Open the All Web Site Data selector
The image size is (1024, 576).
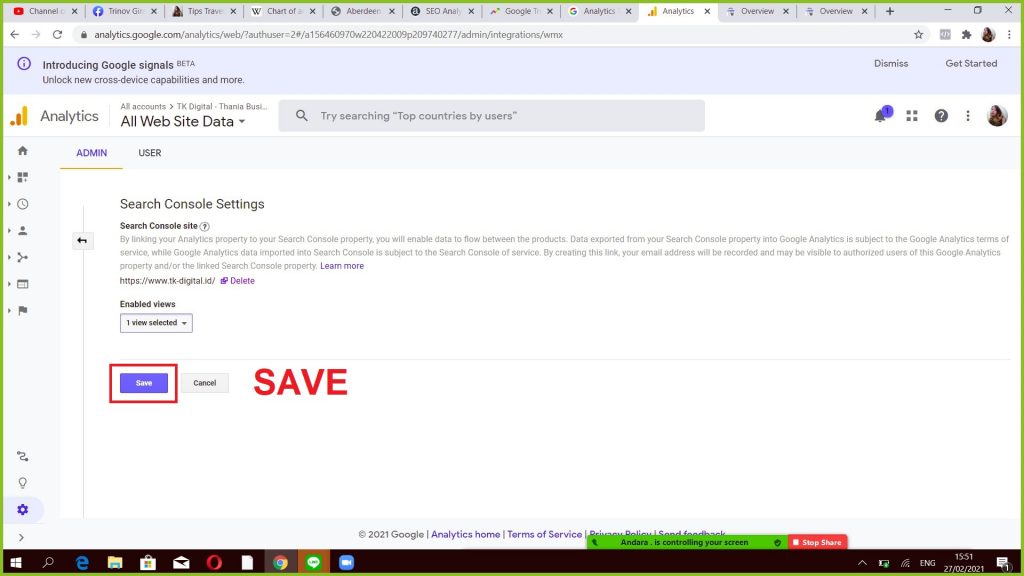(x=183, y=122)
